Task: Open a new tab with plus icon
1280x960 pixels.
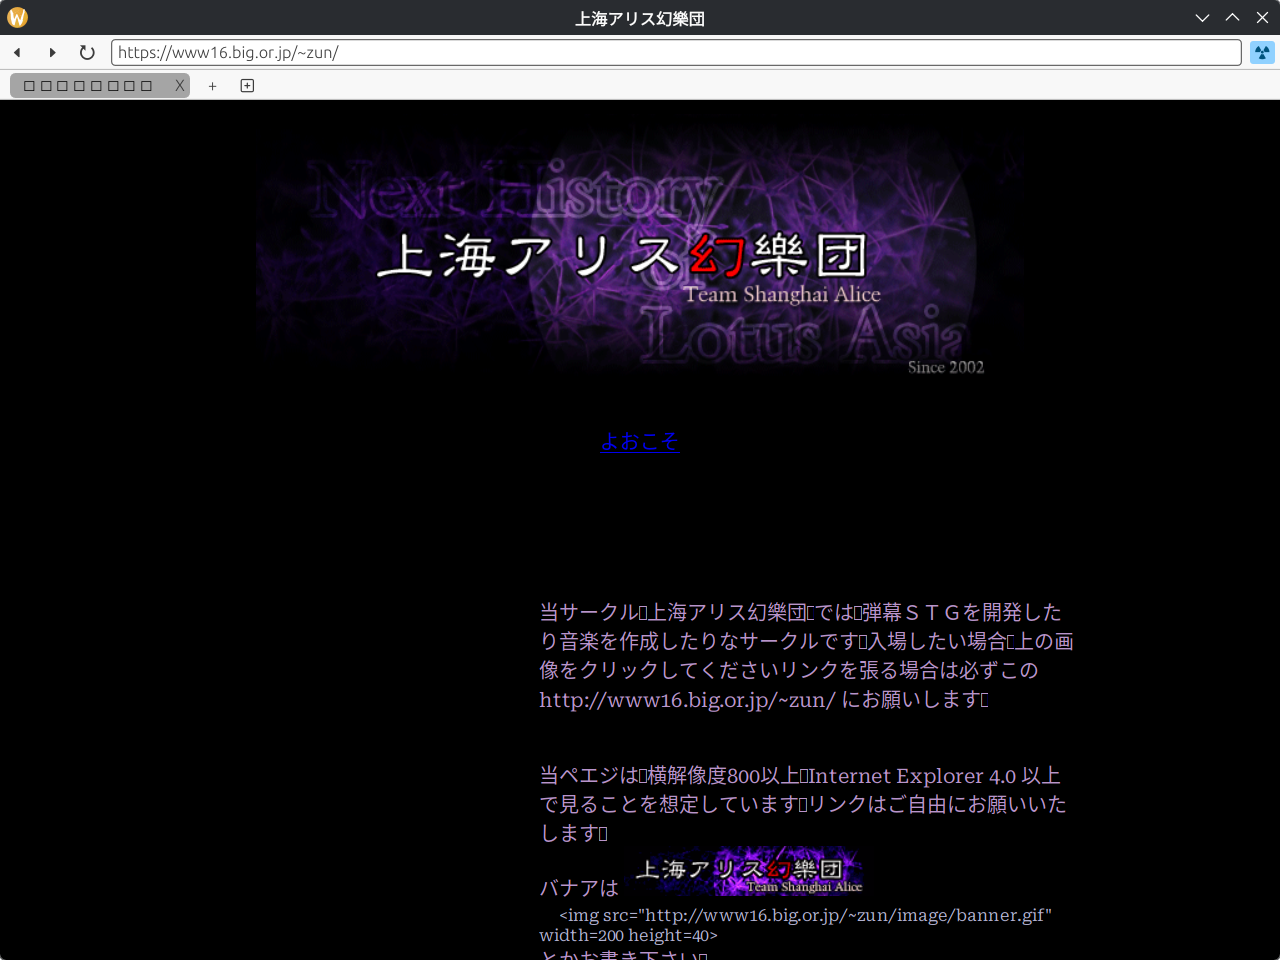Action: [x=212, y=86]
